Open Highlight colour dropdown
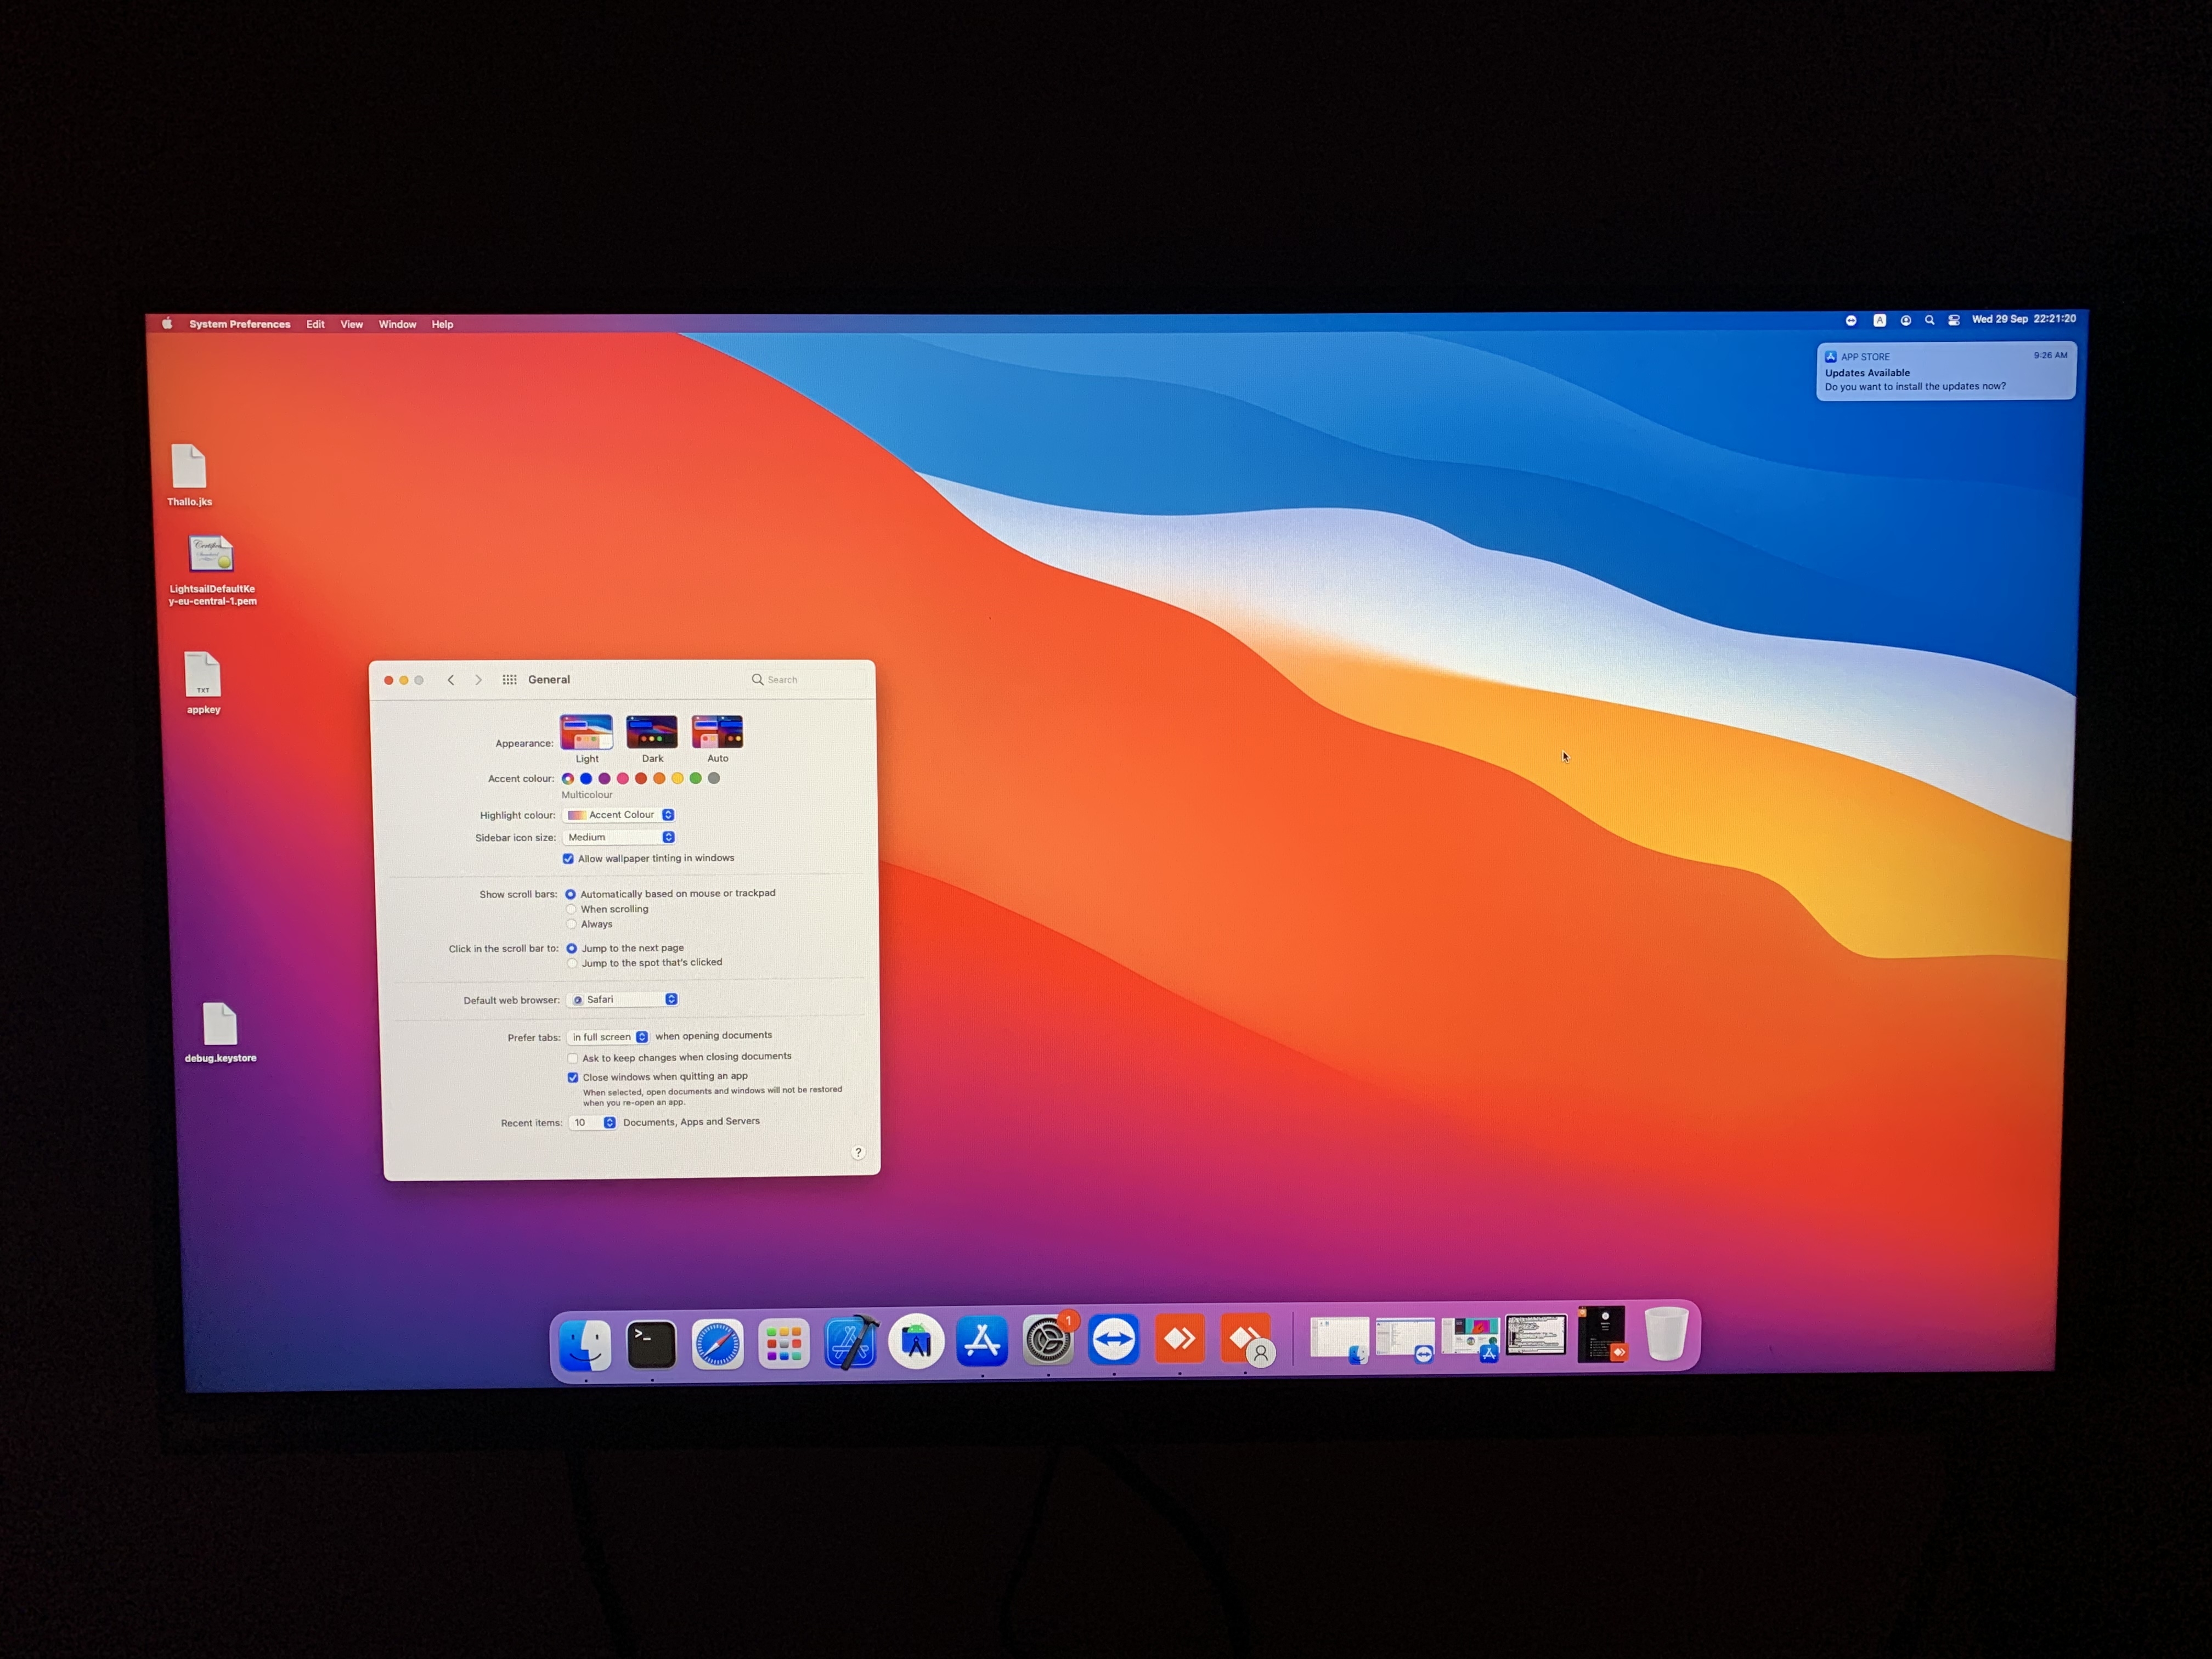This screenshot has width=2212, height=1659. (619, 815)
